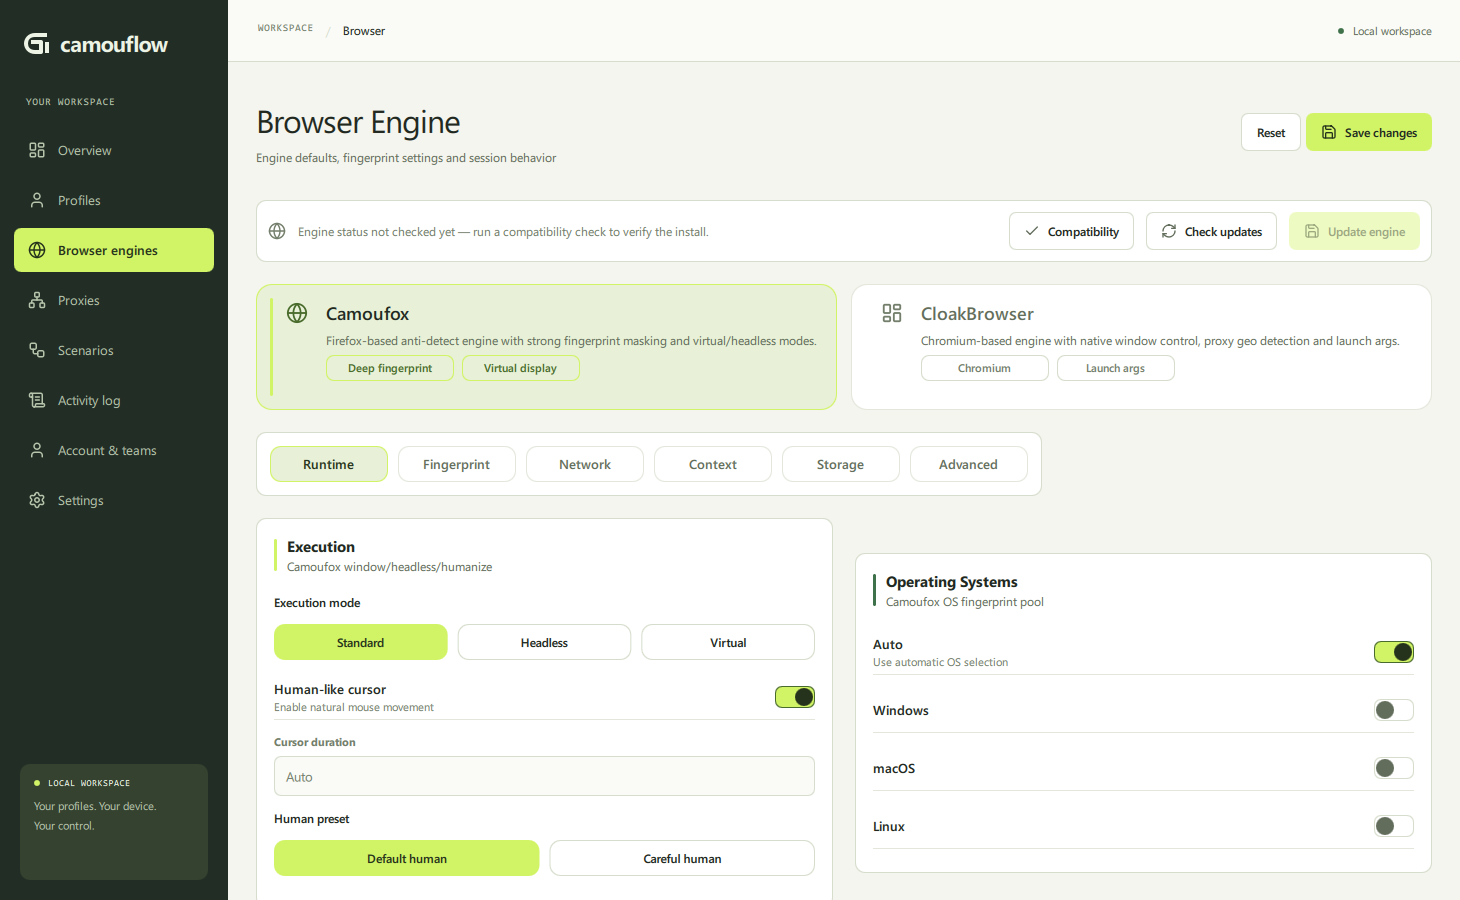This screenshot has height=900, width=1460.
Task: Click the Scenarios icon in sidebar
Action: tap(37, 350)
